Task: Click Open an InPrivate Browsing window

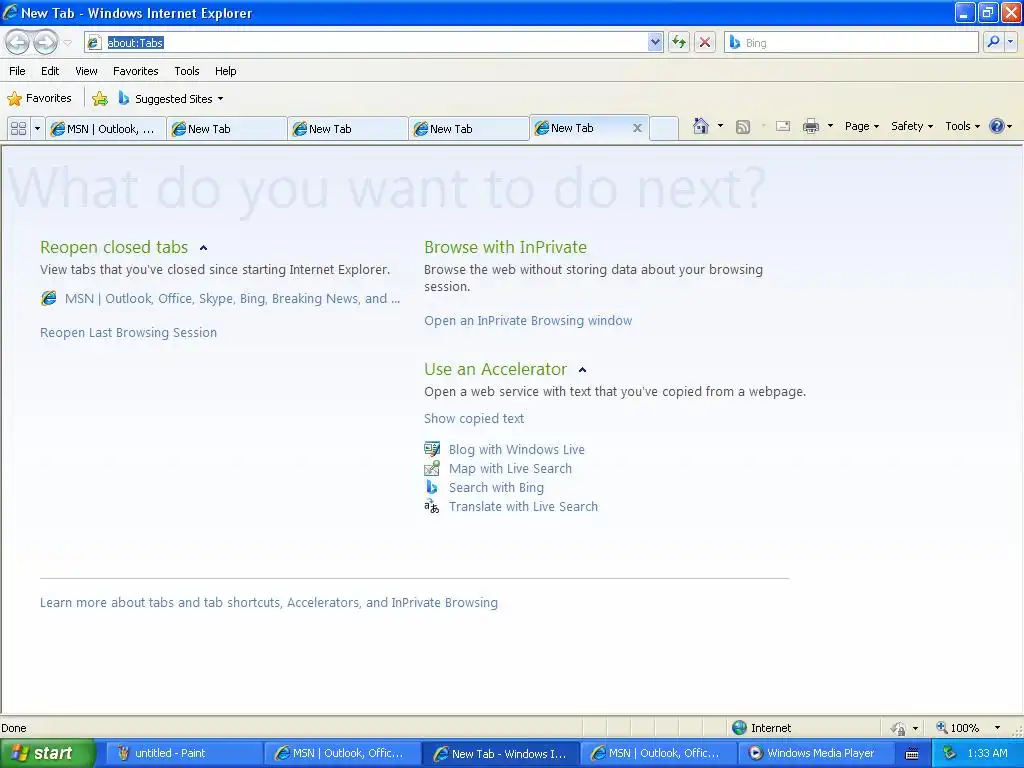Action: (528, 321)
